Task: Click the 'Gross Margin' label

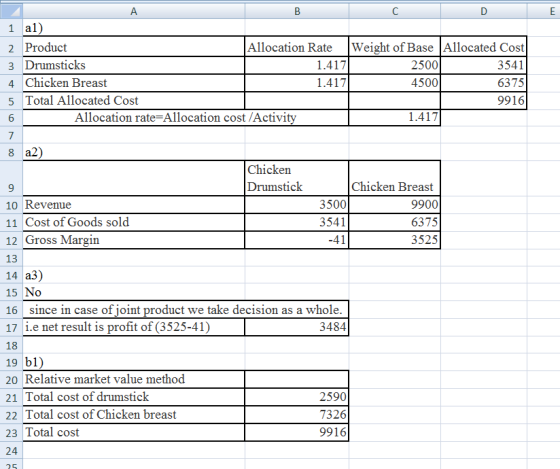Action: point(134,240)
